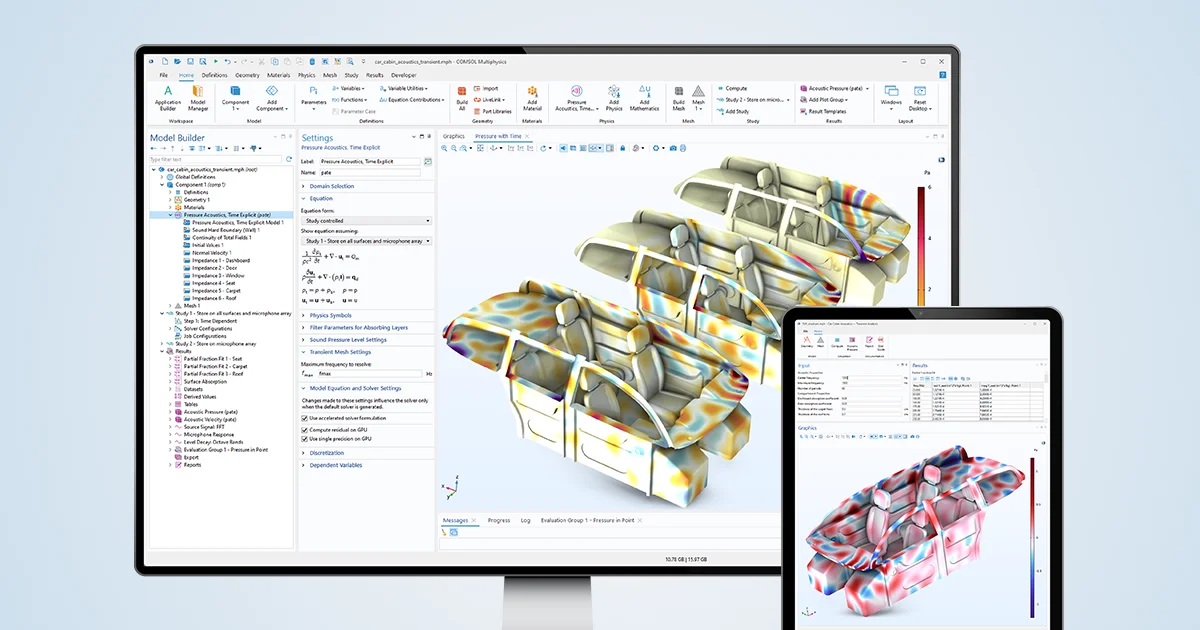Select the Build All icon in Geometry section
The width and height of the screenshot is (1200, 630).
tap(461, 91)
